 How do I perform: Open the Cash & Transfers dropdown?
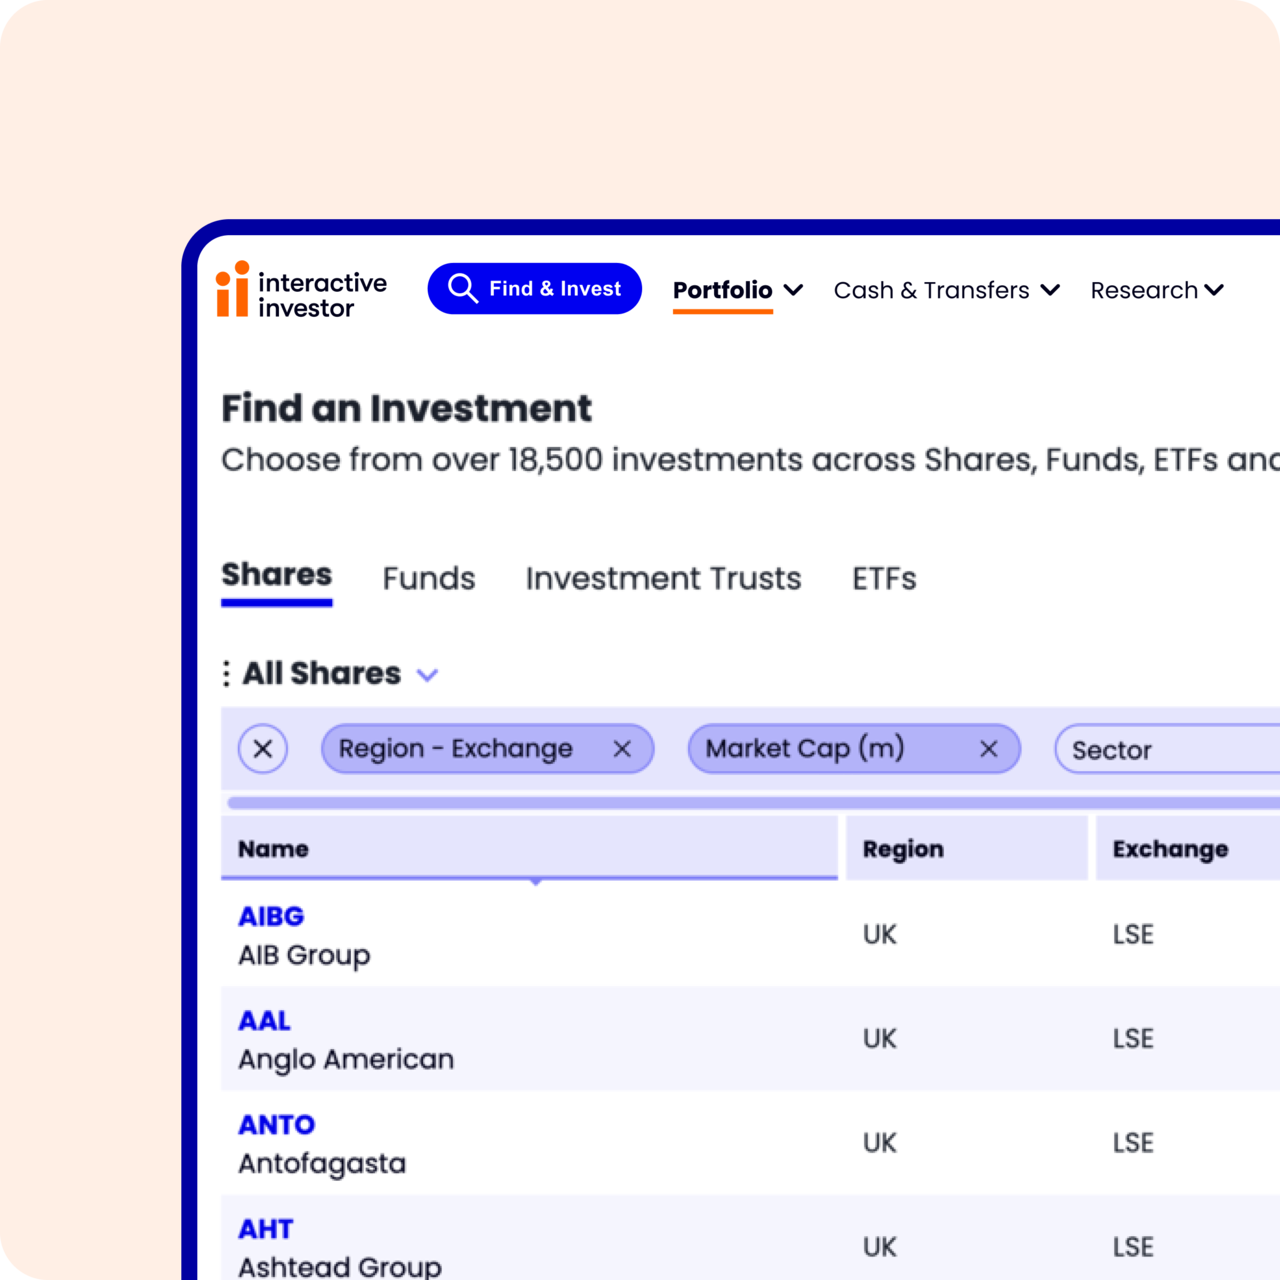946,290
